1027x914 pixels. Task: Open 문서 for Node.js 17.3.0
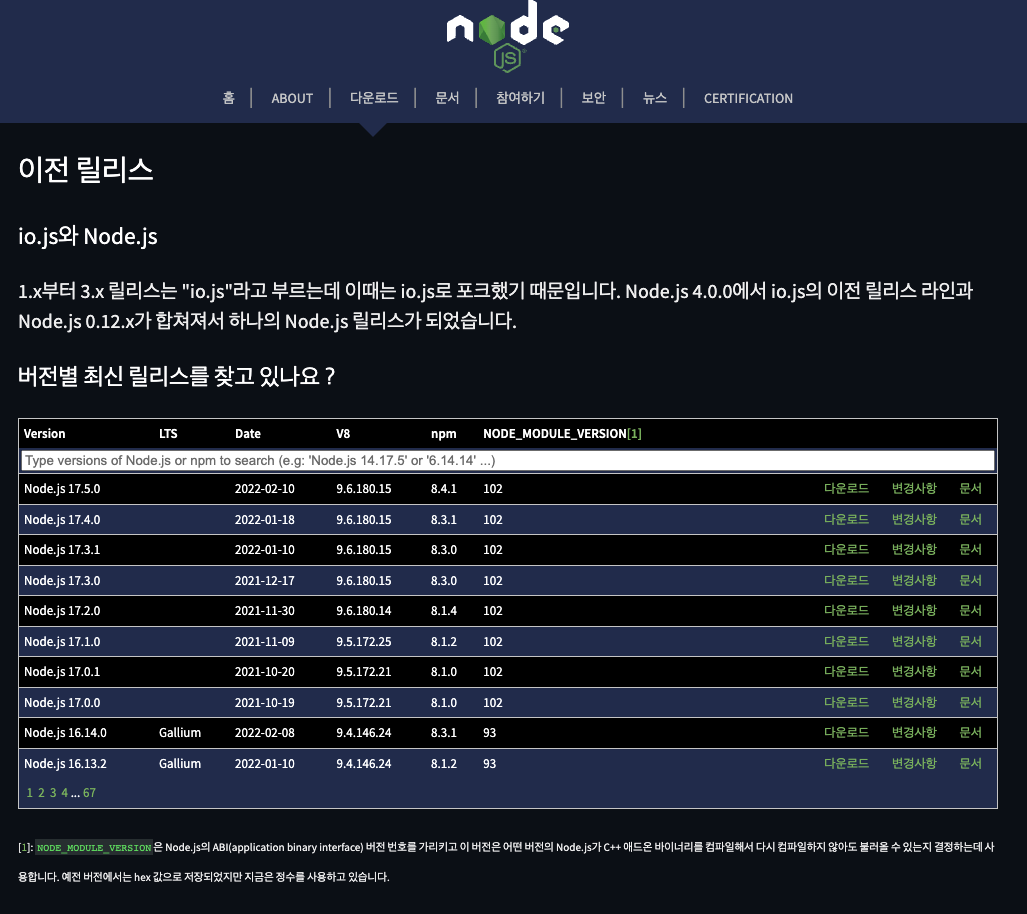tap(971, 581)
